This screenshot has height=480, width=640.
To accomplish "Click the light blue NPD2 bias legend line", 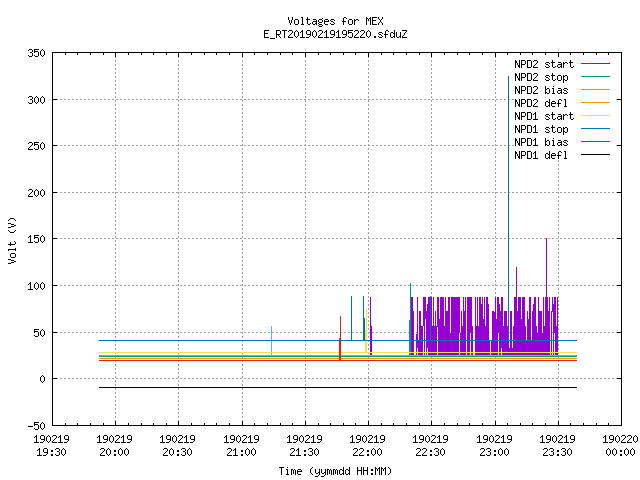I will [595, 90].
